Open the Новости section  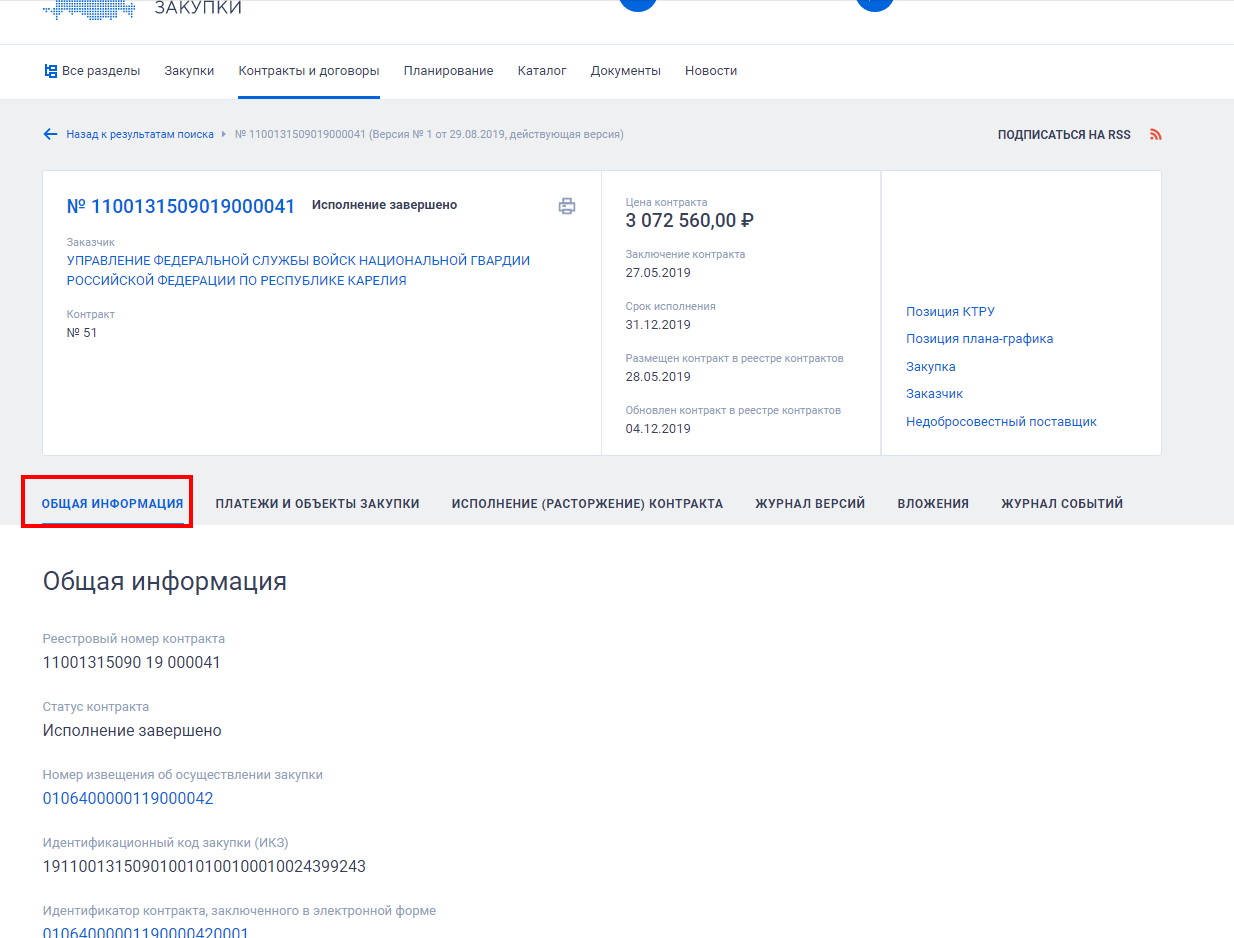point(711,70)
